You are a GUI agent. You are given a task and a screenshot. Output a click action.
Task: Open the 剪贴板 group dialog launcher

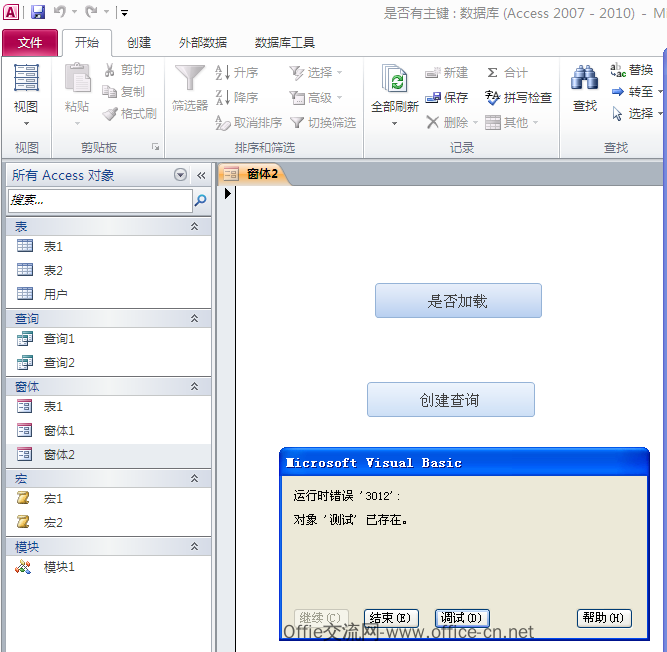[x=155, y=147]
